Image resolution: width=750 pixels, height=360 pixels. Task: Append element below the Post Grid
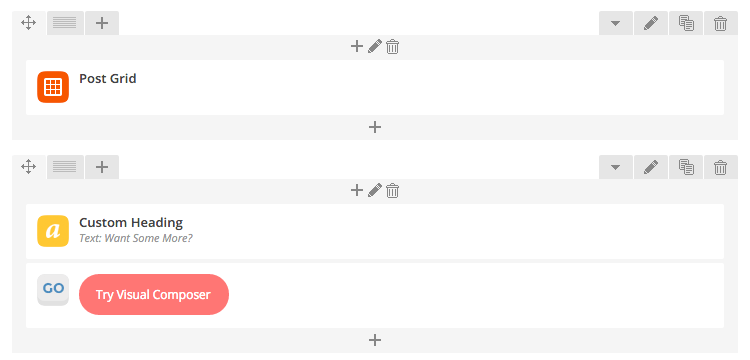click(x=375, y=127)
